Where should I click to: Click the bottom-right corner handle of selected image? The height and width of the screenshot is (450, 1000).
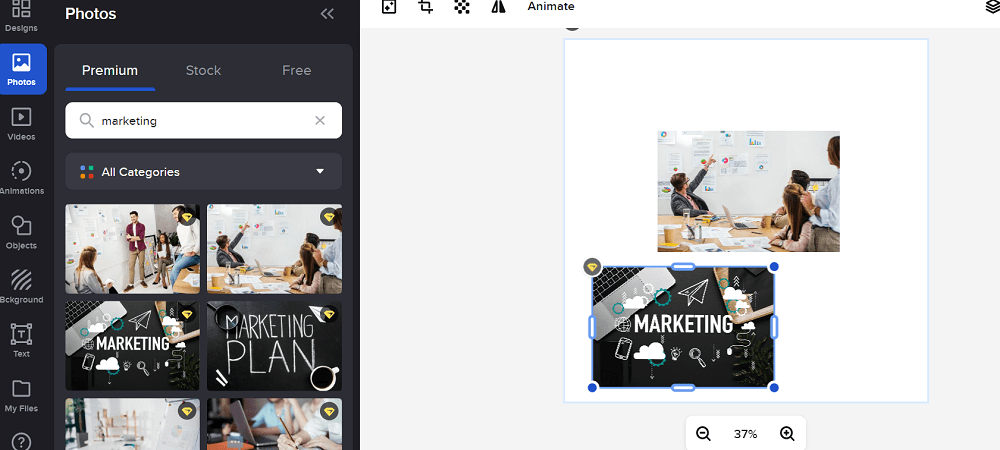coord(774,388)
